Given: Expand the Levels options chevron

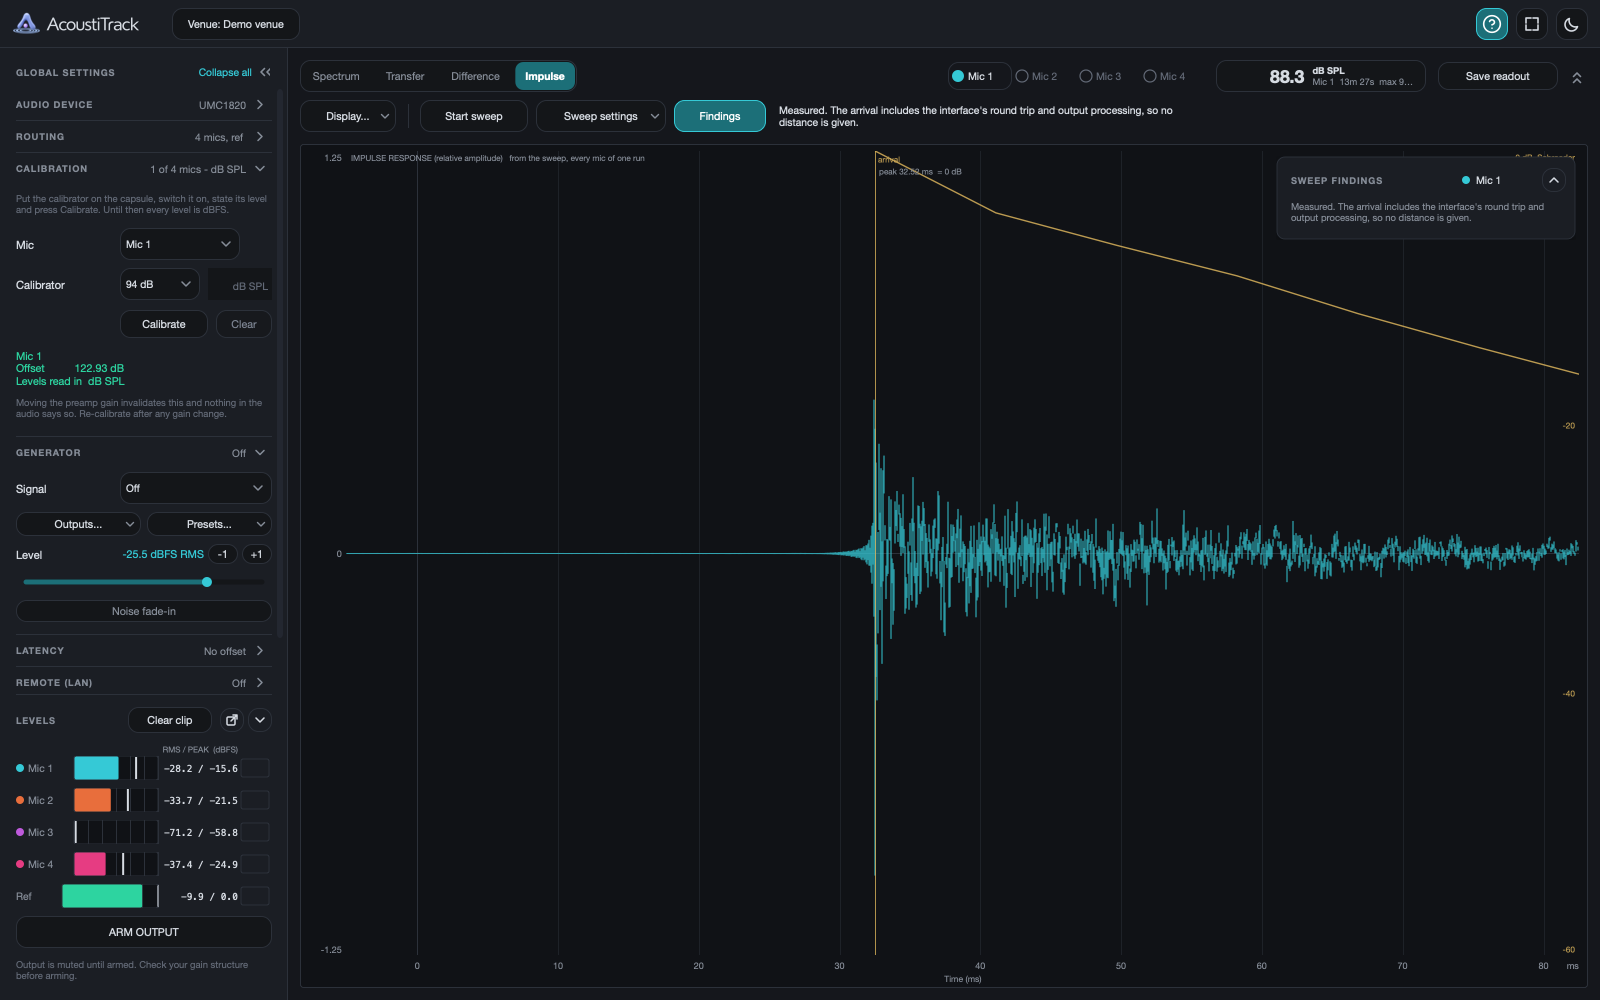Looking at the screenshot, I should point(260,720).
